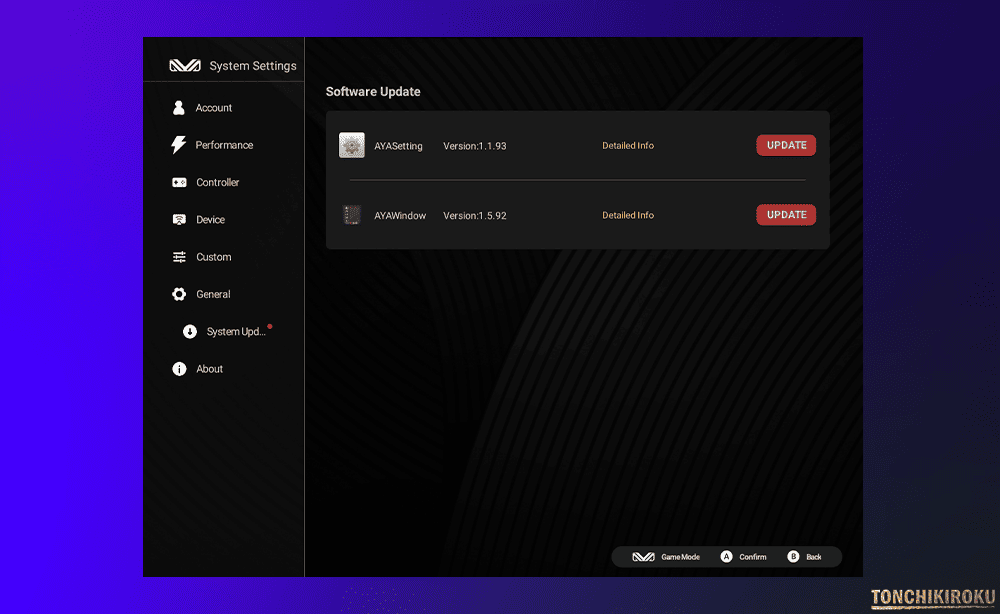Click the AYAWindow app icon
This screenshot has height=614, width=1000.
pos(351,215)
